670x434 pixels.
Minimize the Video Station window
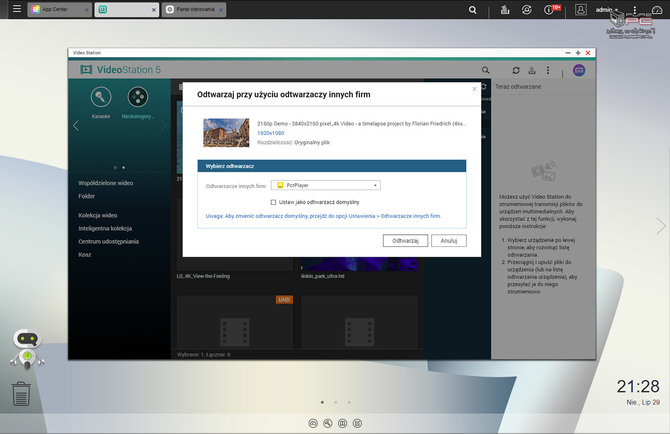coord(568,53)
